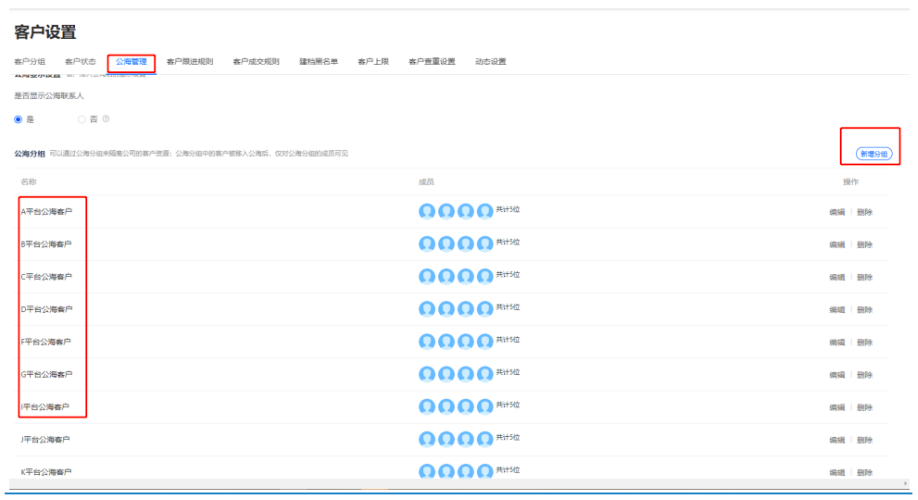This screenshot has height=500, width=918.
Task: Click last member avatar in J平台公海客户 row
Action: 485,439
